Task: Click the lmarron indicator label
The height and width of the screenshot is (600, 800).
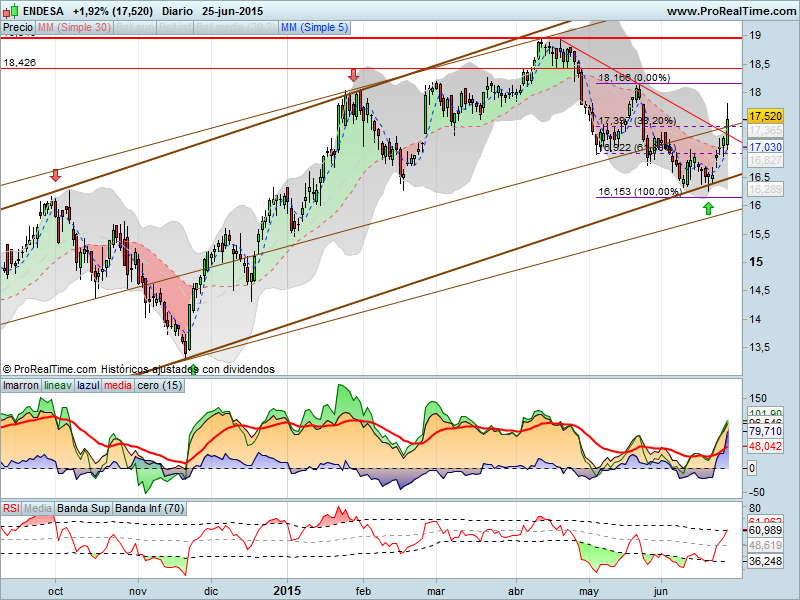Action: [x=21, y=385]
